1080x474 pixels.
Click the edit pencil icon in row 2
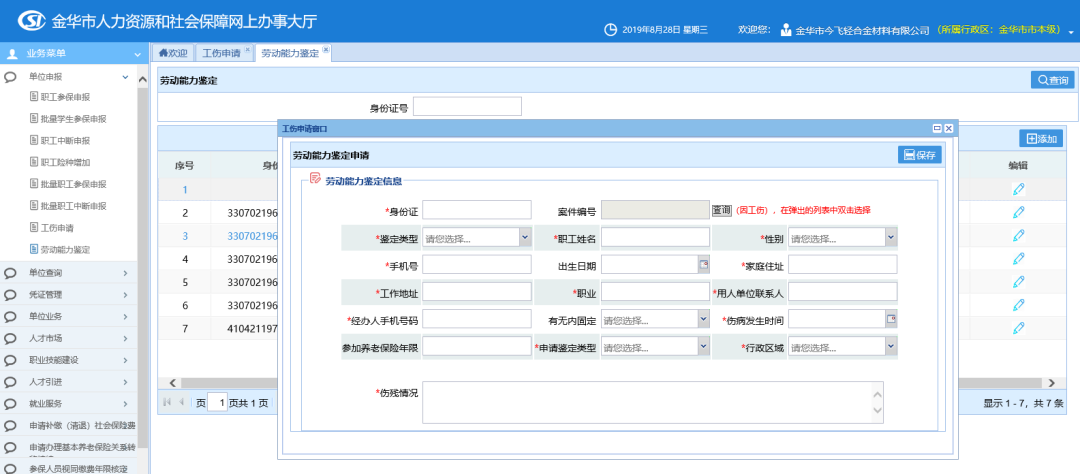click(1019, 212)
